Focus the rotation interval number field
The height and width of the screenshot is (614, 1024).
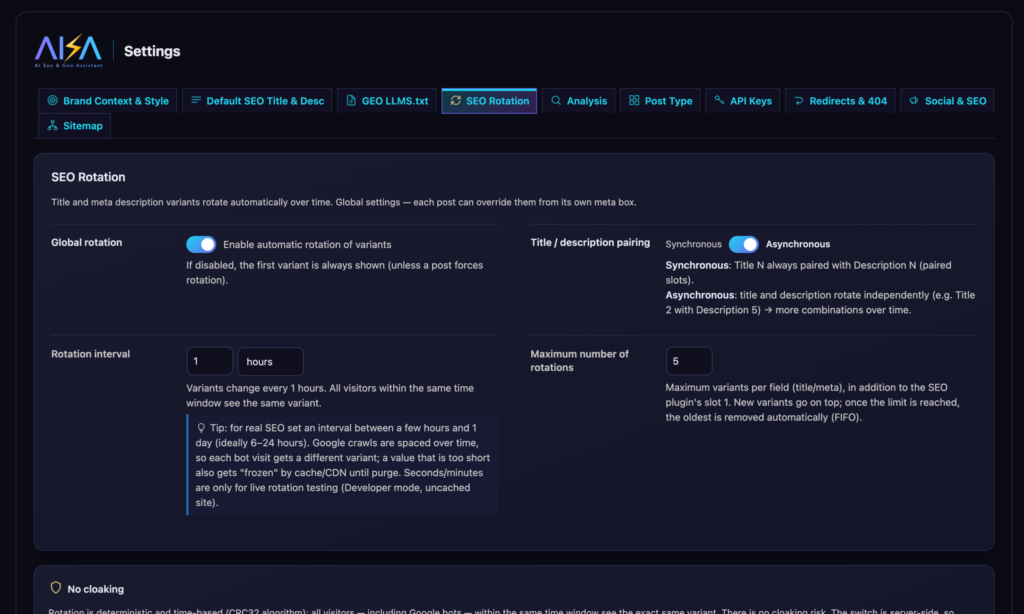(210, 361)
